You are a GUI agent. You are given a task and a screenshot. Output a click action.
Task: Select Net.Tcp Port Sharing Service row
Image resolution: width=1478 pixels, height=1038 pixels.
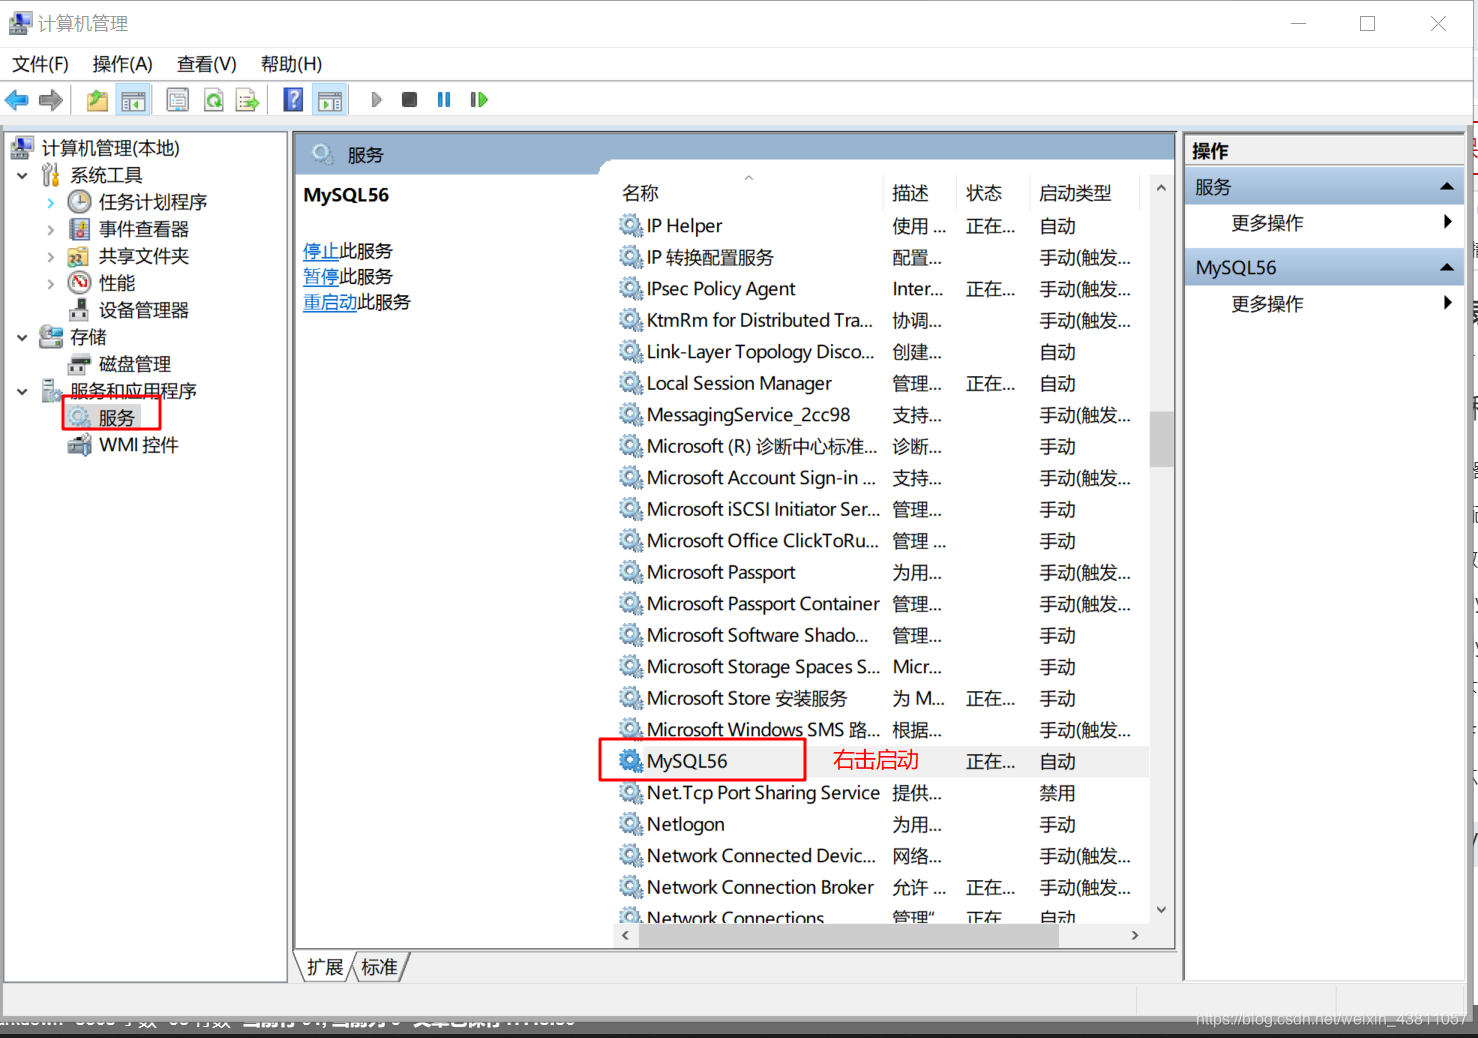(883, 793)
